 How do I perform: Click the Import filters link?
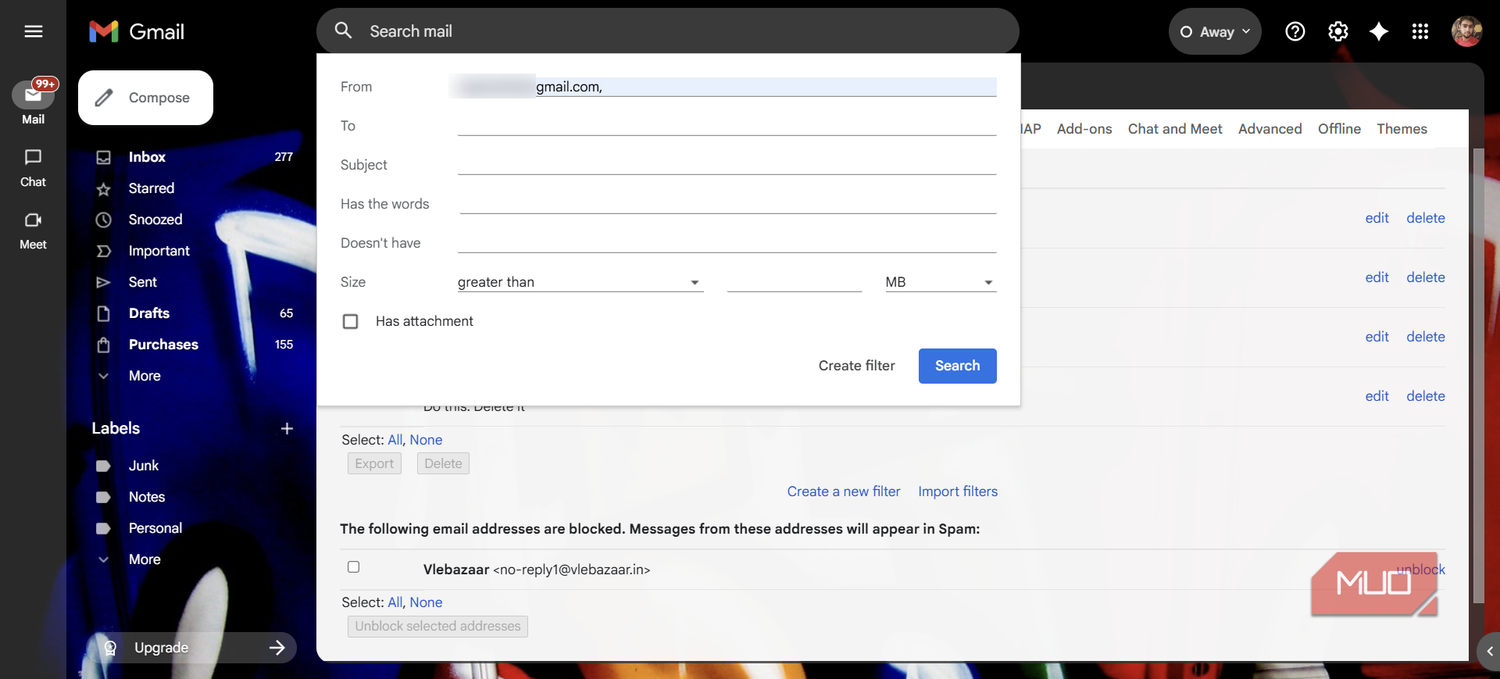(x=958, y=491)
